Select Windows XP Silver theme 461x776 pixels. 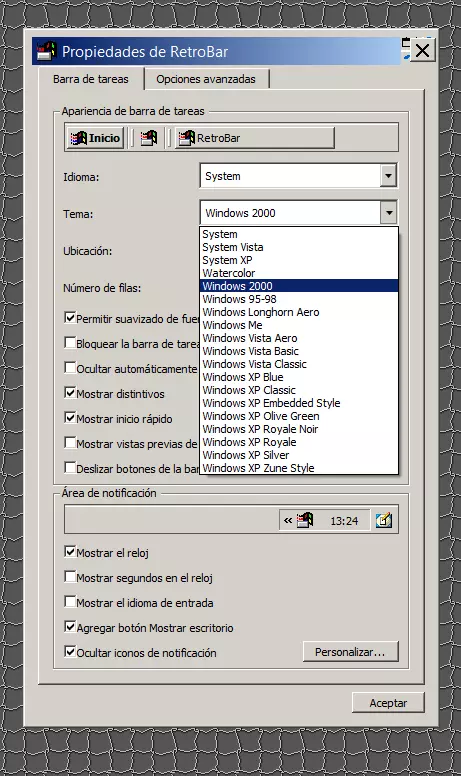click(299, 455)
